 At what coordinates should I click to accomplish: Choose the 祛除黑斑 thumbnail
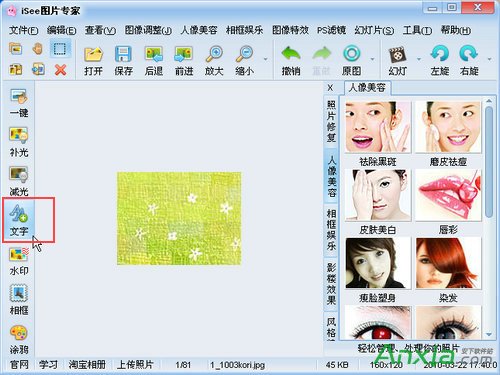378,127
